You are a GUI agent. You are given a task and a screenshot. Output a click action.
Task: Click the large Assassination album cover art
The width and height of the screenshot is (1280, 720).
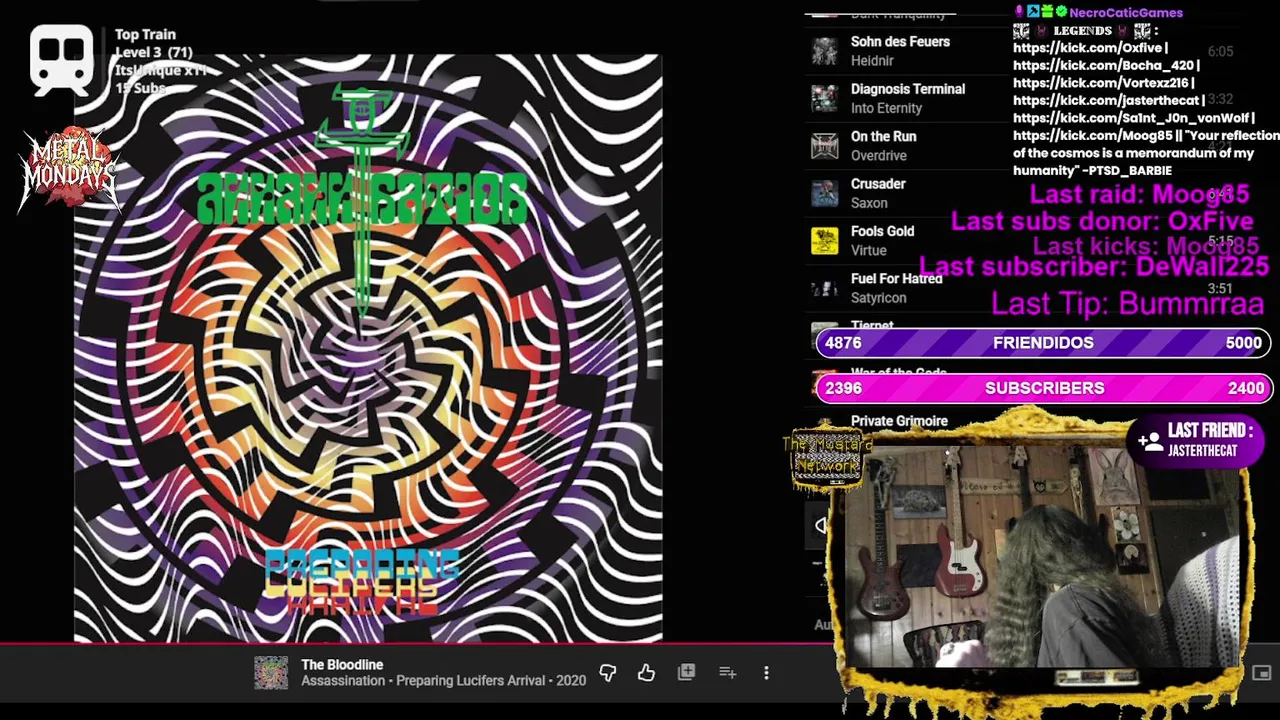click(368, 348)
